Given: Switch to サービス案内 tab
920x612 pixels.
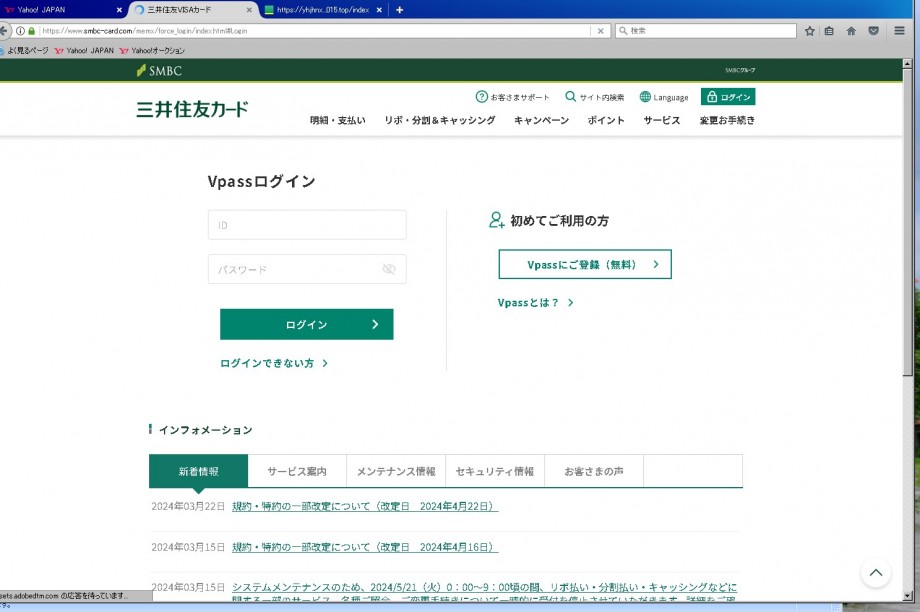Looking at the screenshot, I should [x=297, y=471].
